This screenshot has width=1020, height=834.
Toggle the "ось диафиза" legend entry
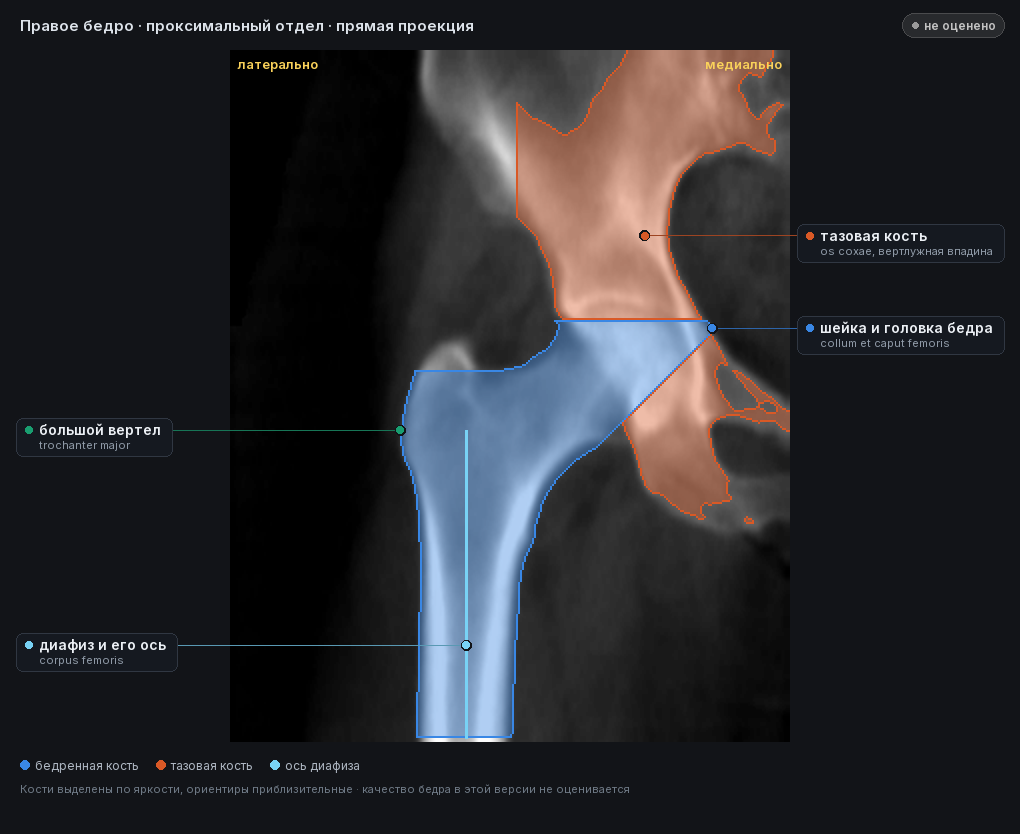(x=315, y=766)
